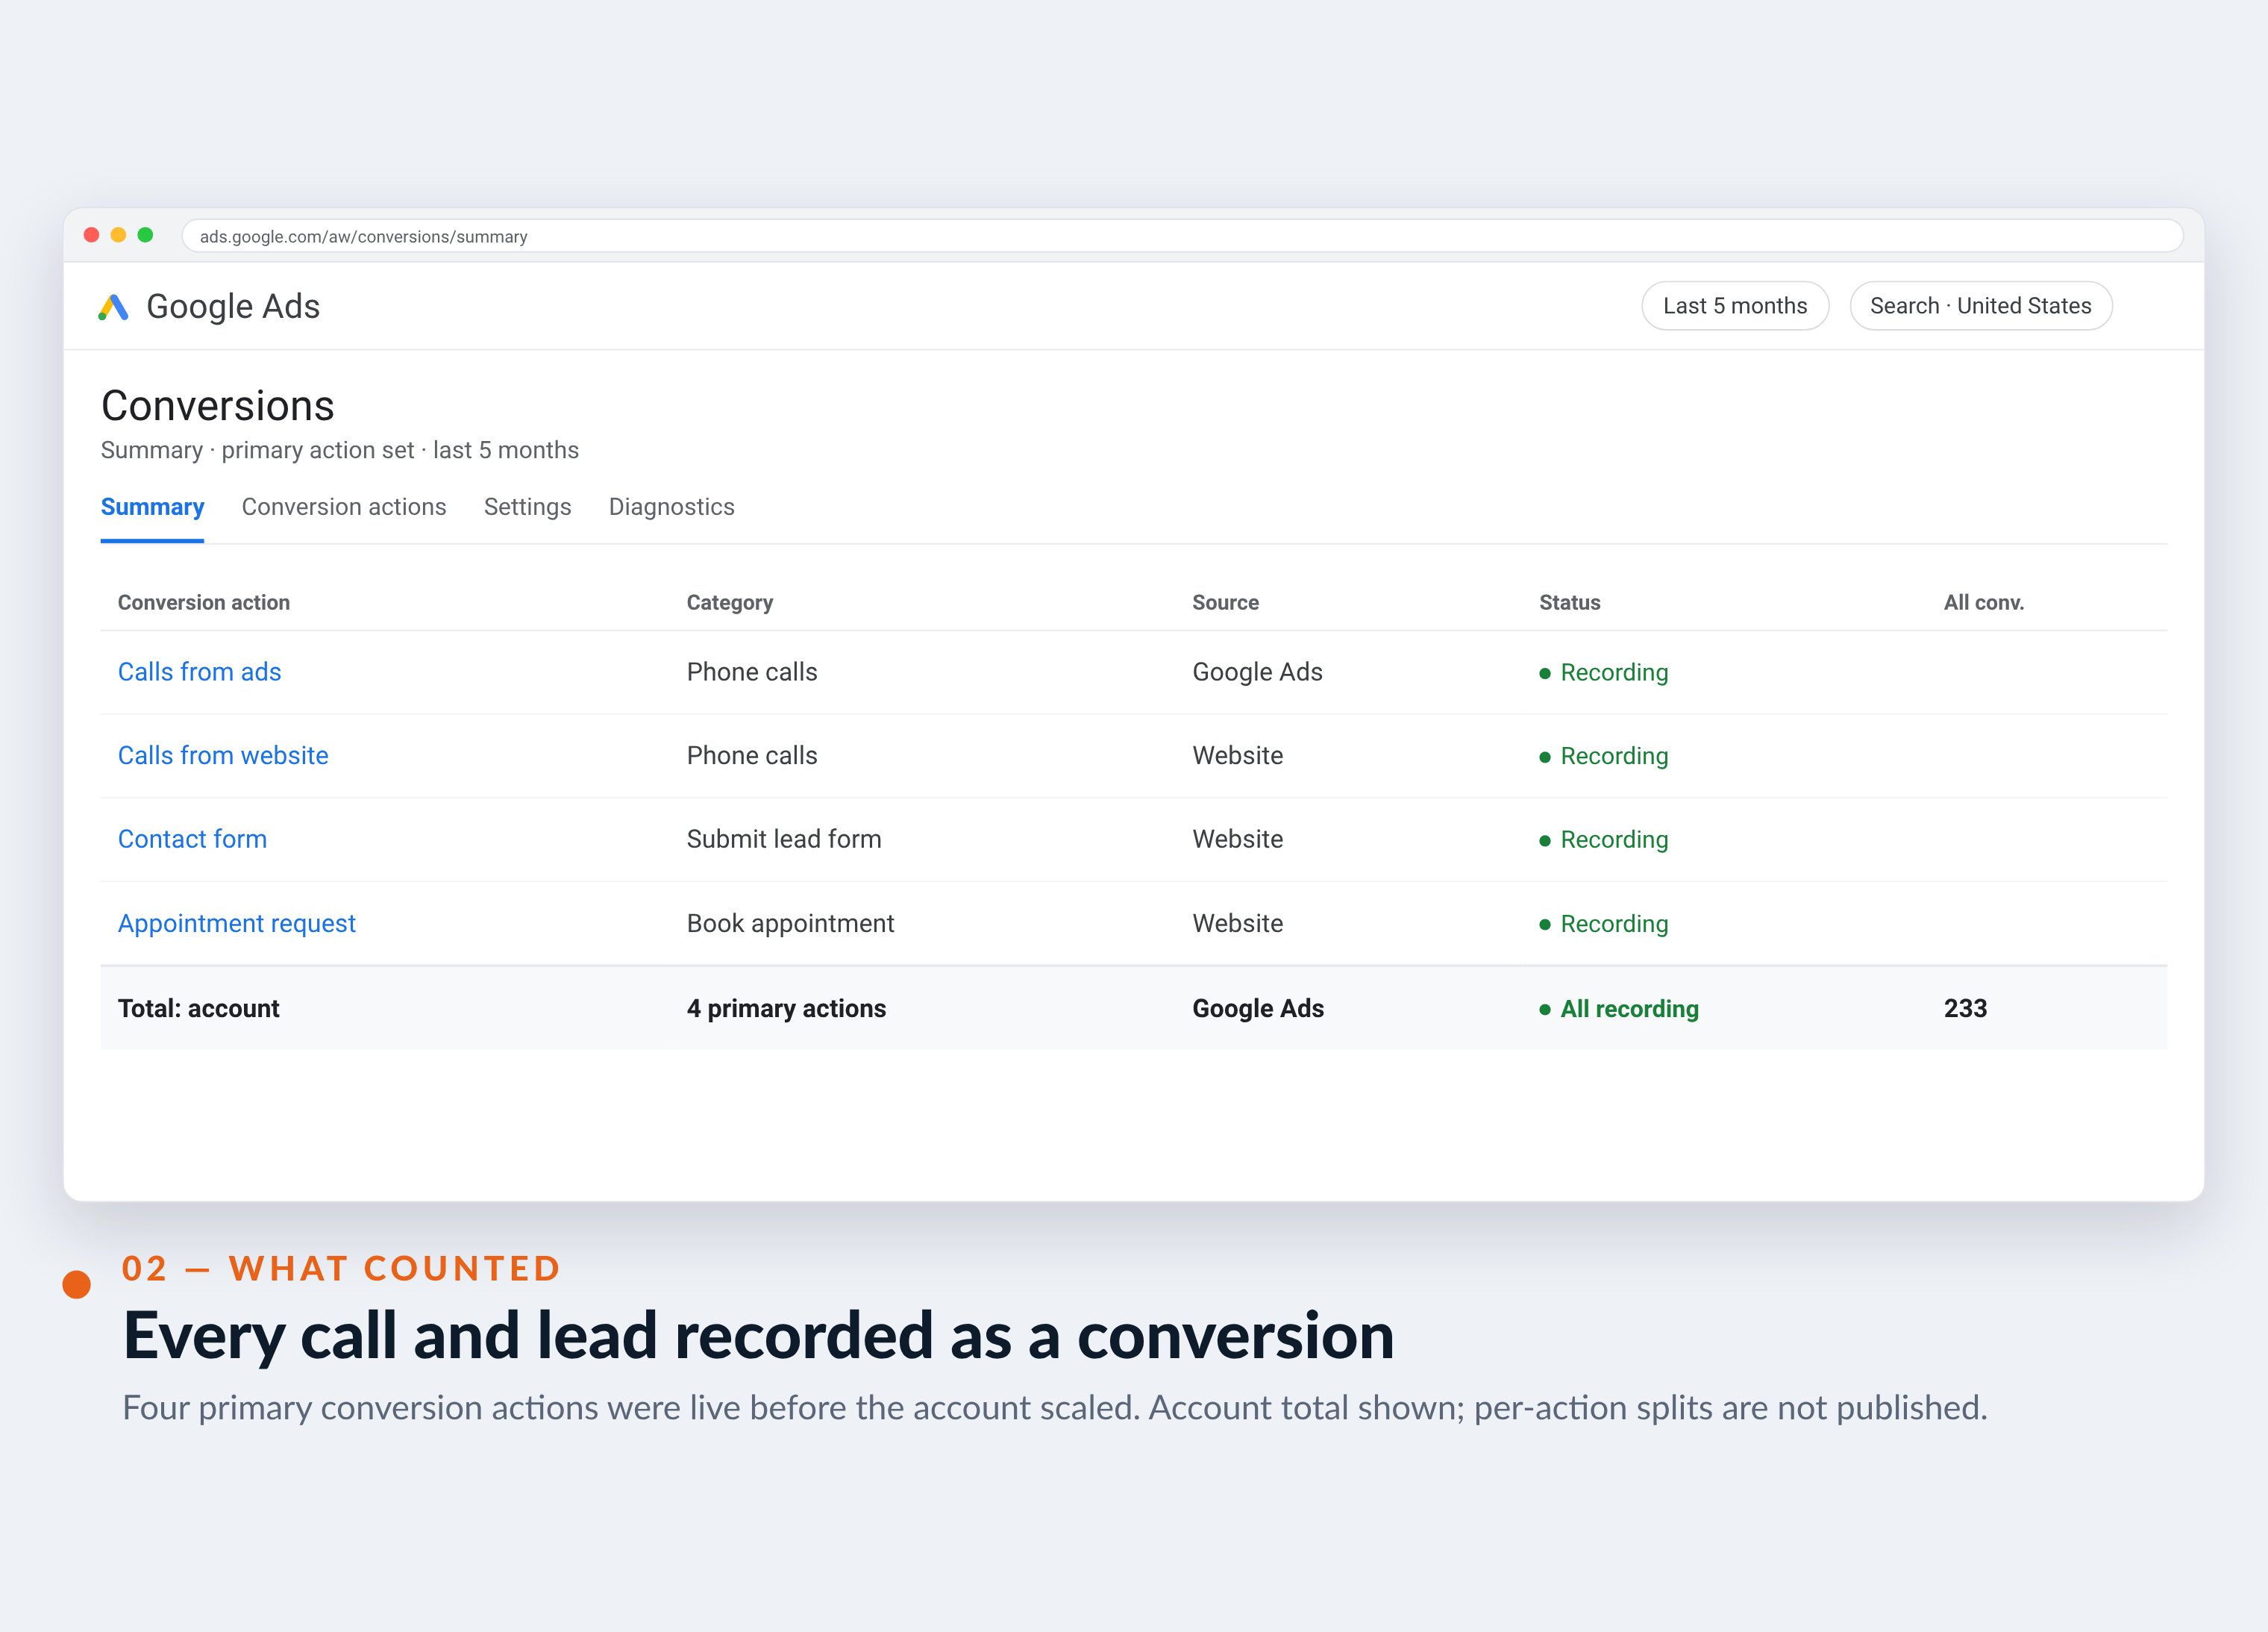2268x1632 pixels.
Task: Open the Calls from website conversion action
Action: (x=223, y=756)
